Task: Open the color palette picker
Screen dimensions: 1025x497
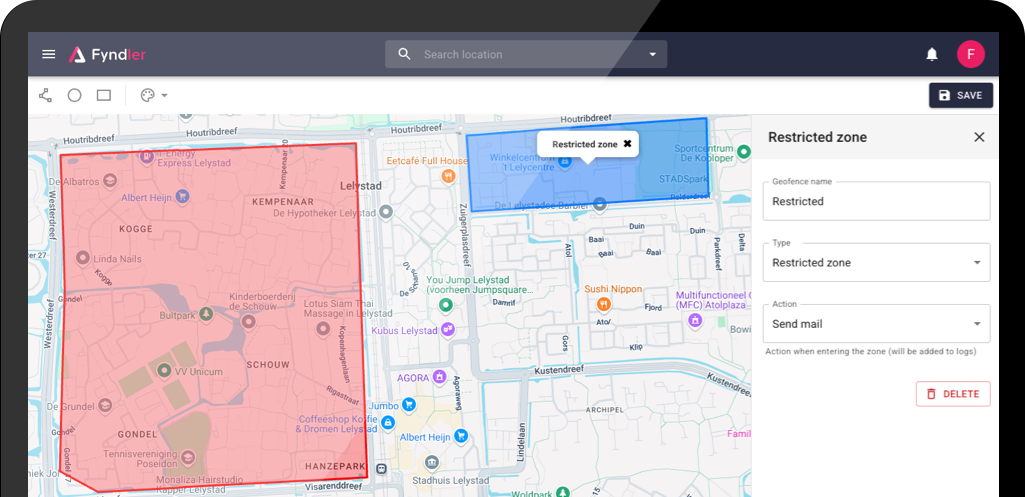Action: point(153,95)
